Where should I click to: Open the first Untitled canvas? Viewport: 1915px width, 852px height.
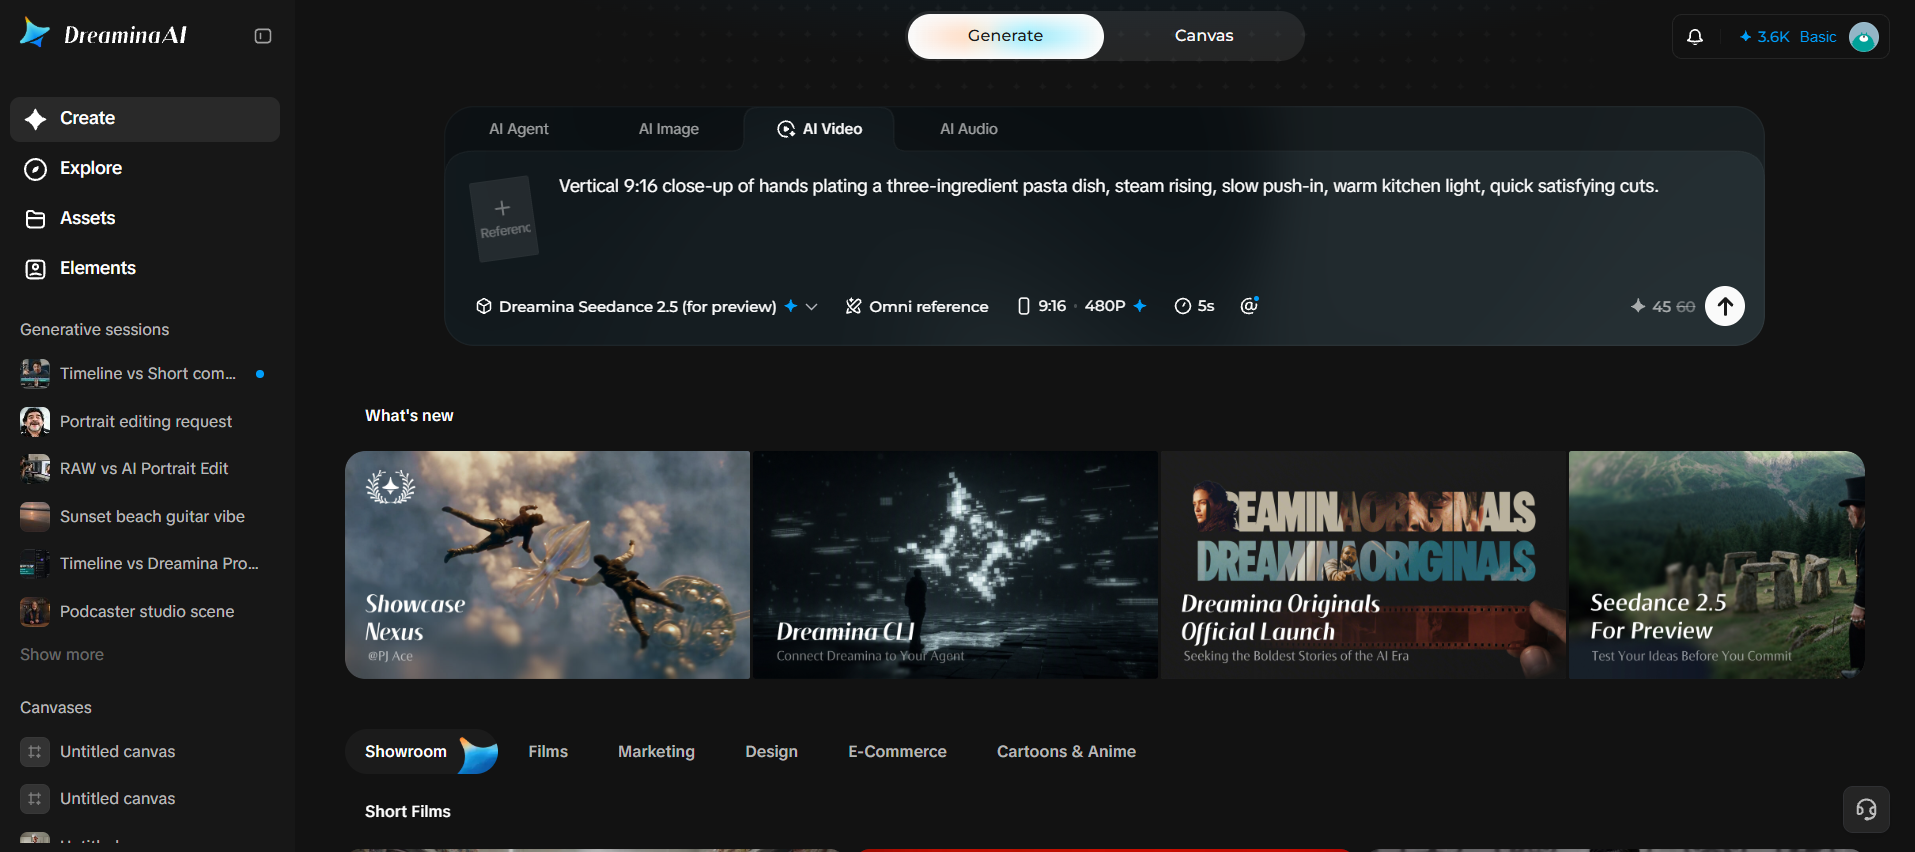[x=145, y=751]
